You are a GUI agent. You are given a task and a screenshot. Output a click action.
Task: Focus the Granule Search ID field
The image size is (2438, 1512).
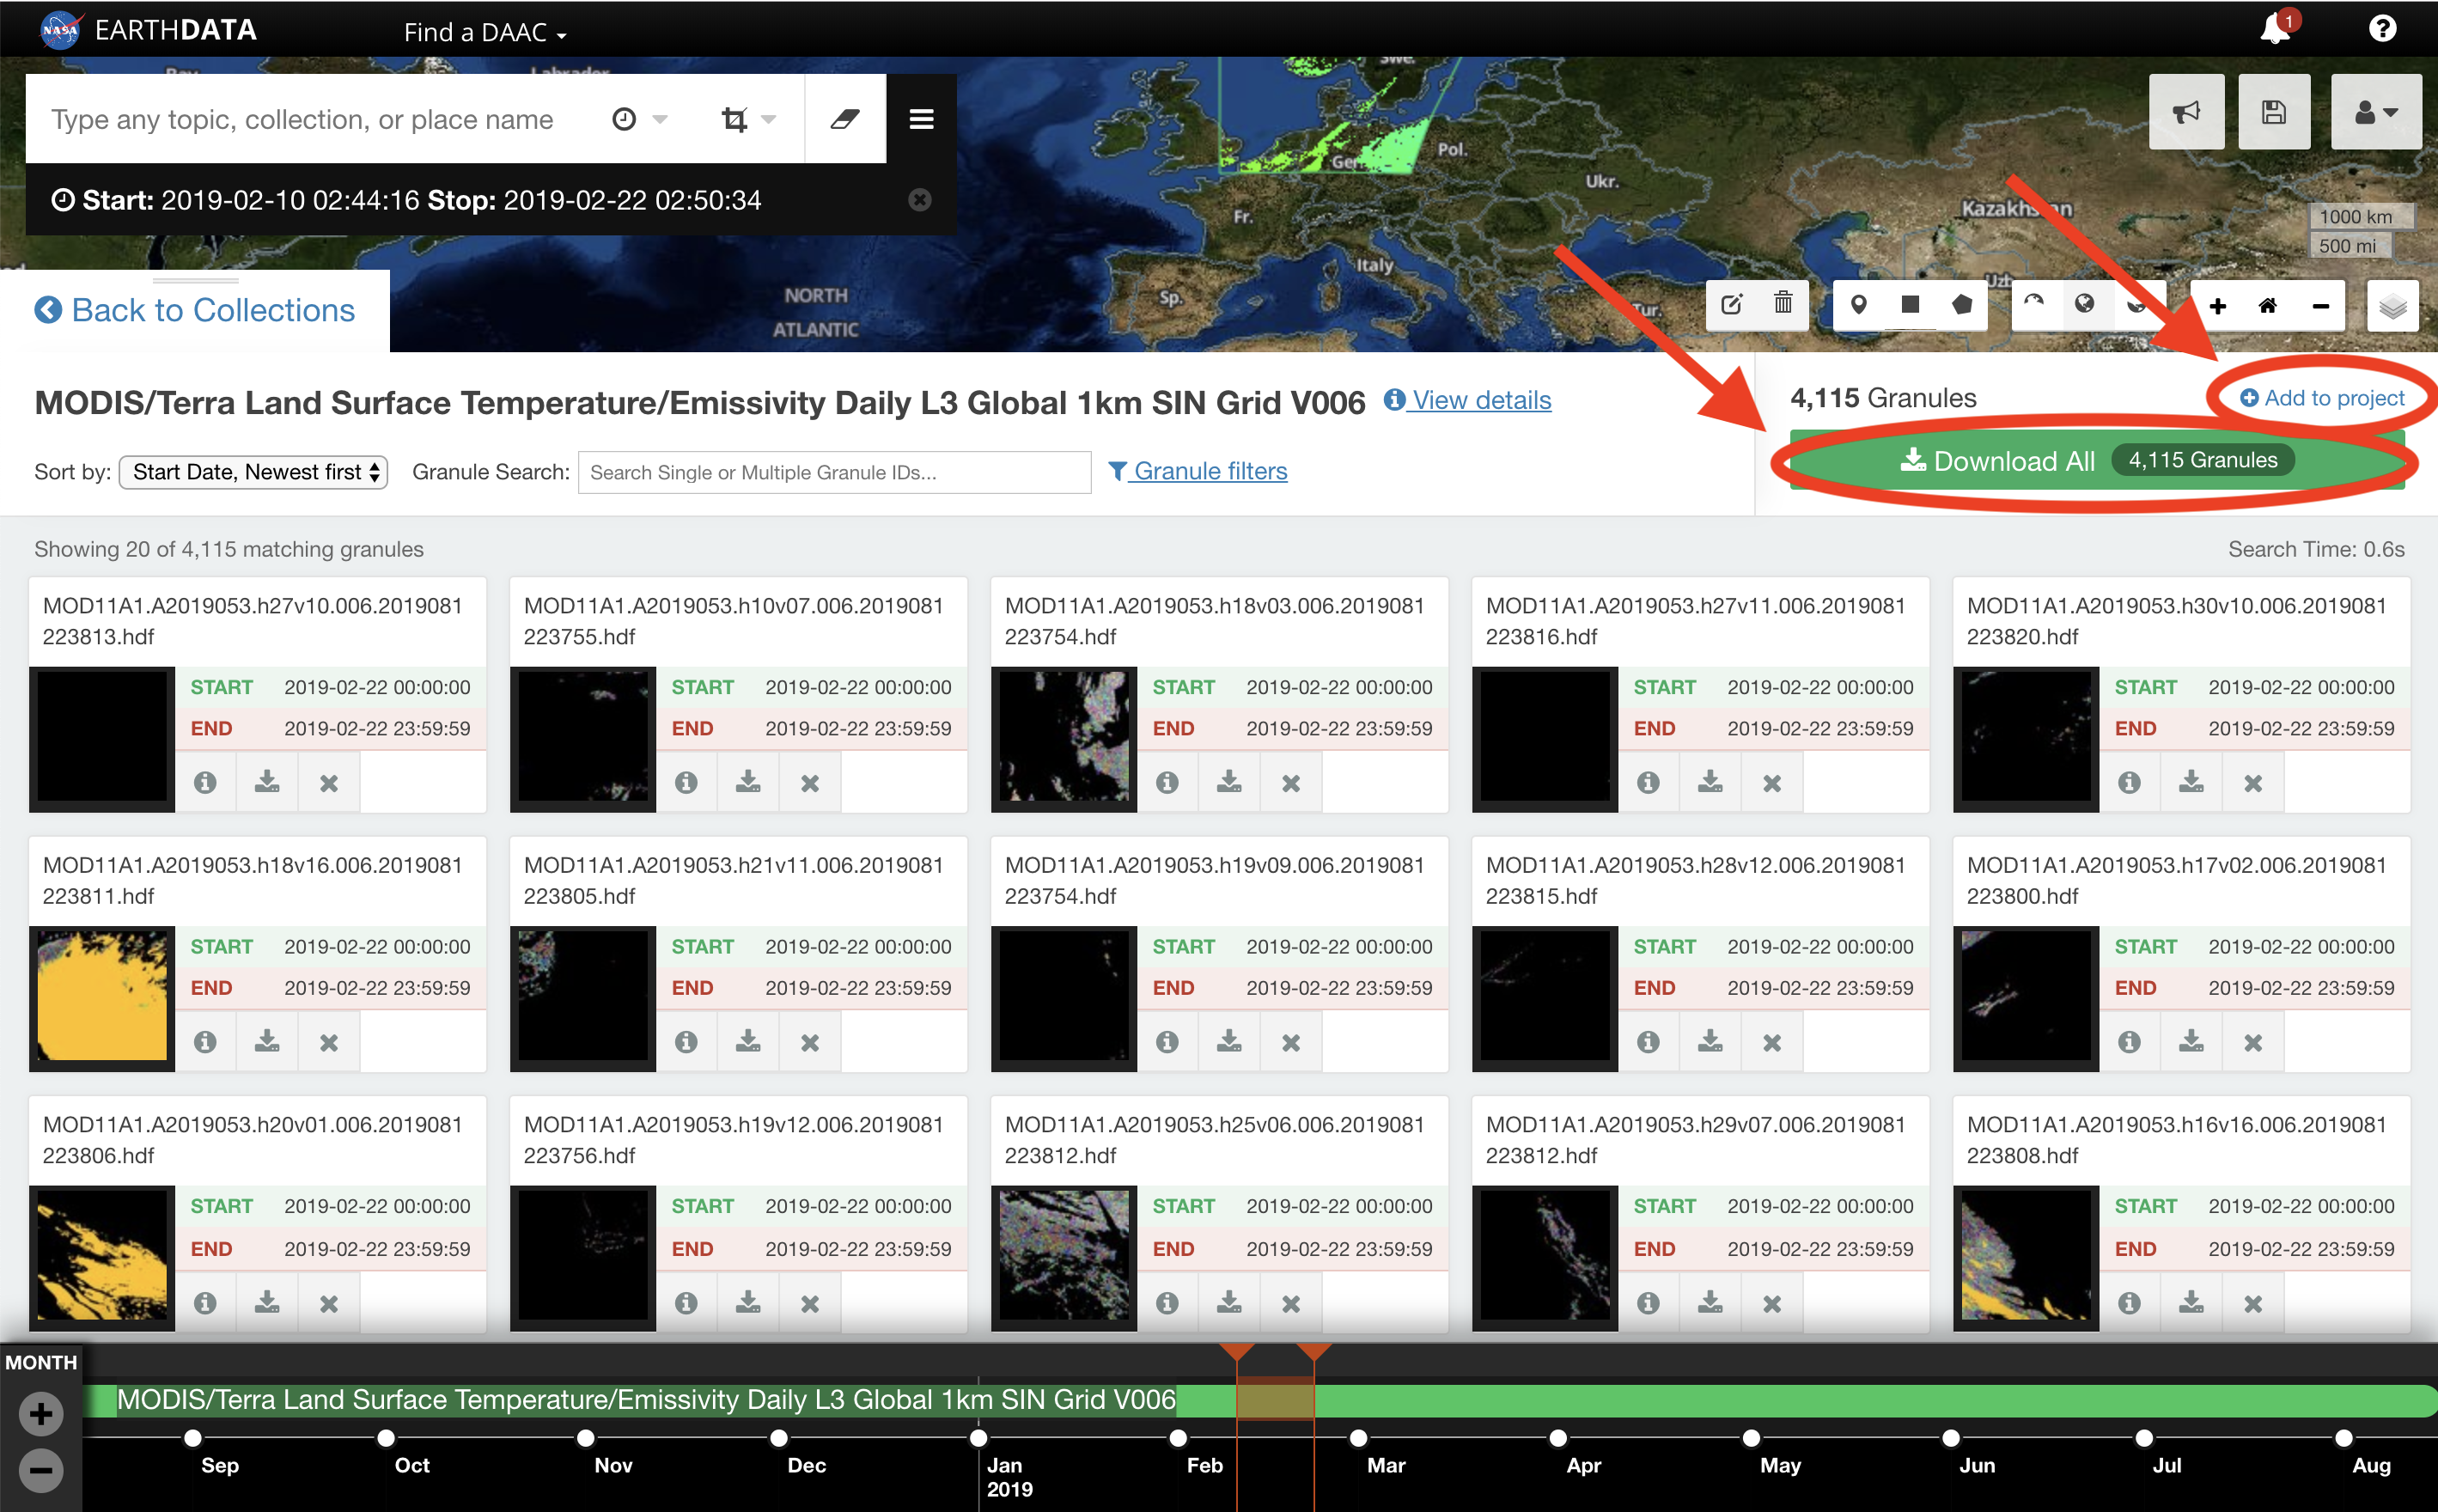(834, 472)
